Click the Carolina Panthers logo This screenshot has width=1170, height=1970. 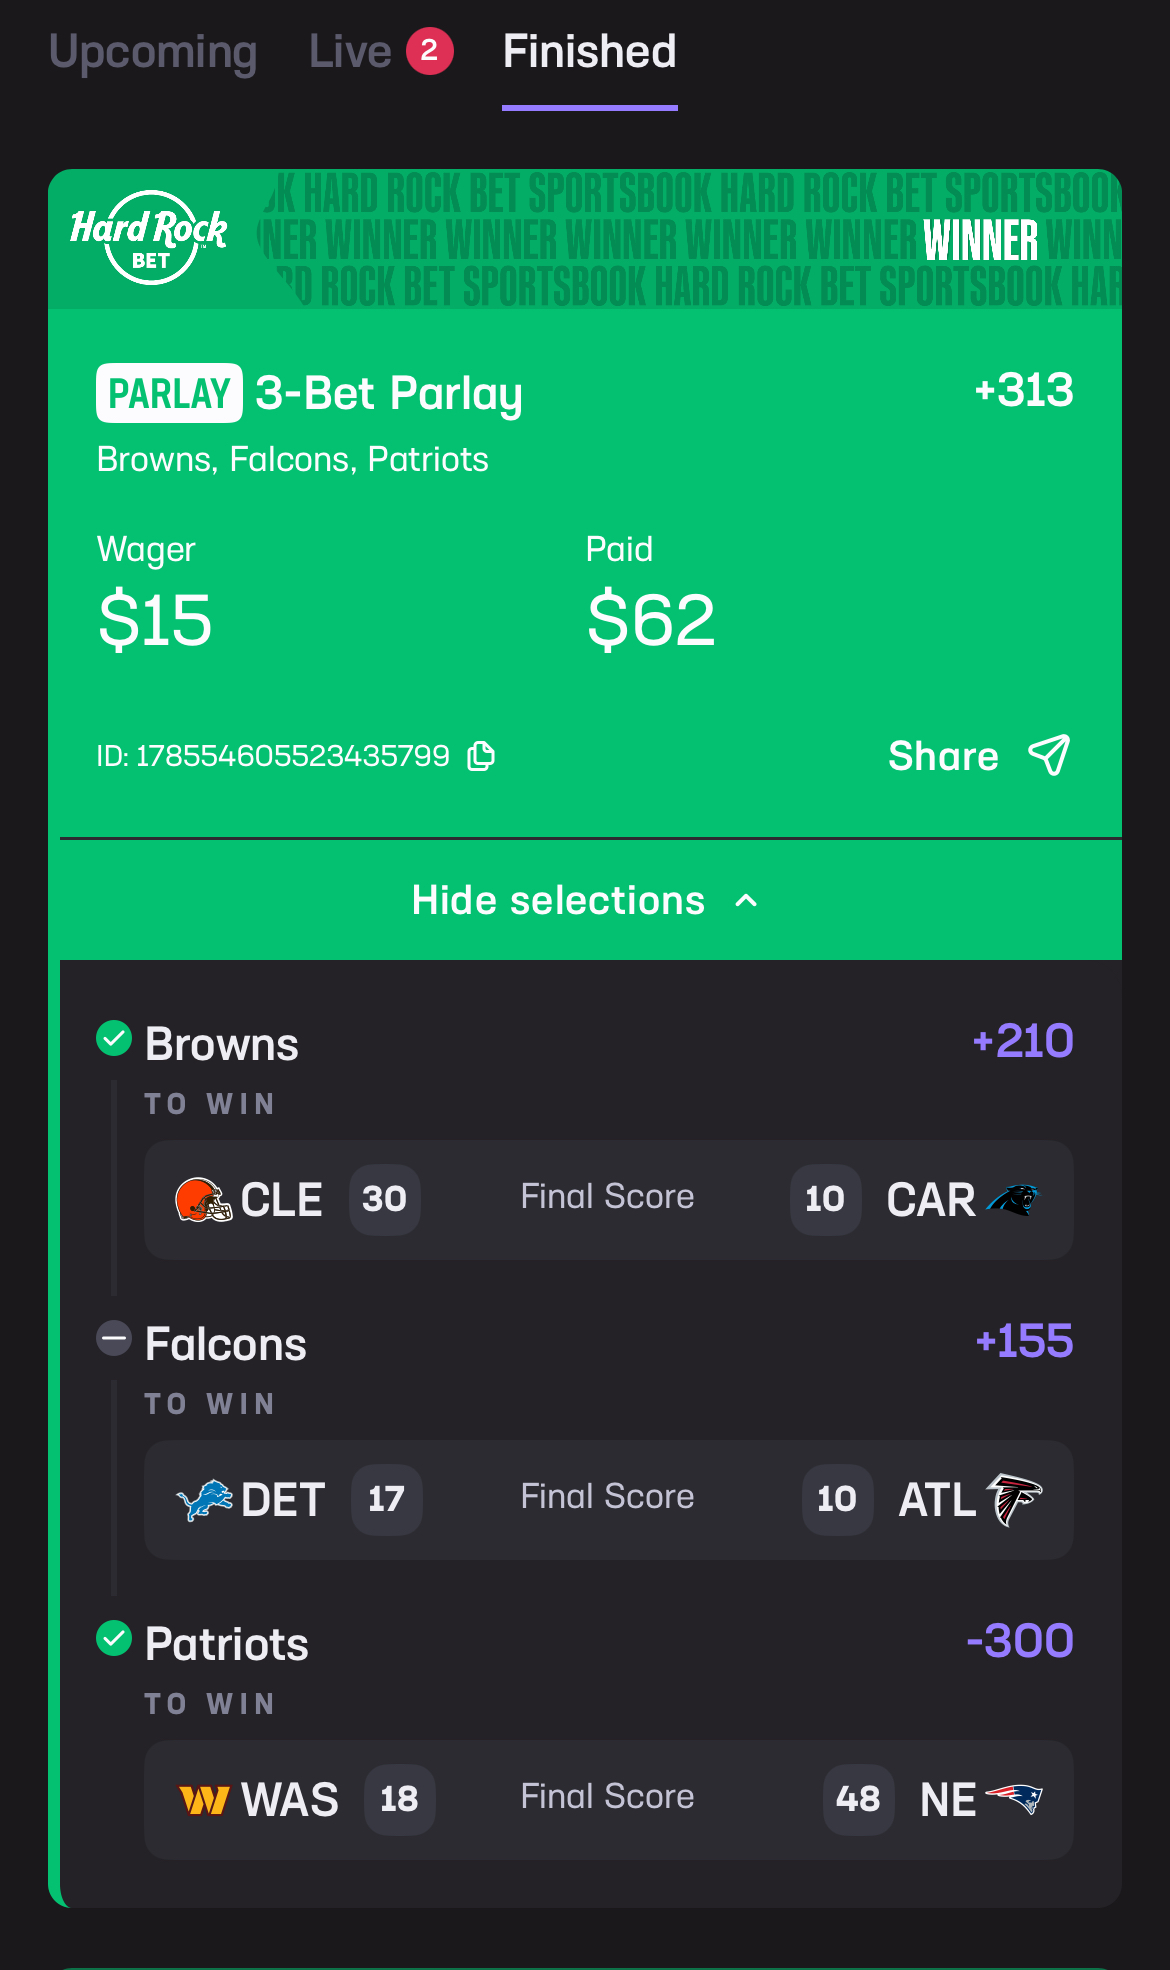pyautogui.click(x=1013, y=1199)
